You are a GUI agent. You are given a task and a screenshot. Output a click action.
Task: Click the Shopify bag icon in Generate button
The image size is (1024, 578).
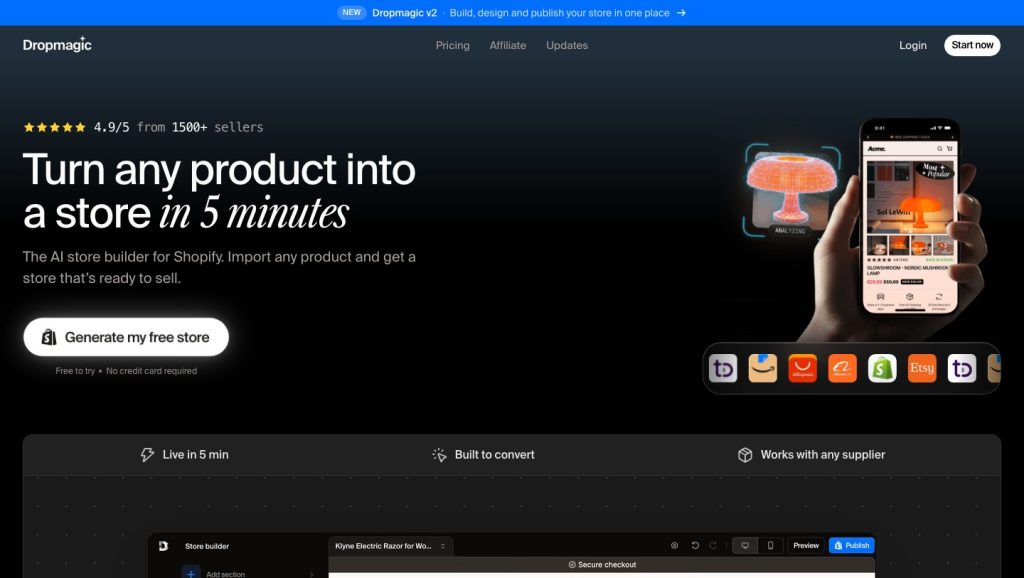[x=49, y=337]
